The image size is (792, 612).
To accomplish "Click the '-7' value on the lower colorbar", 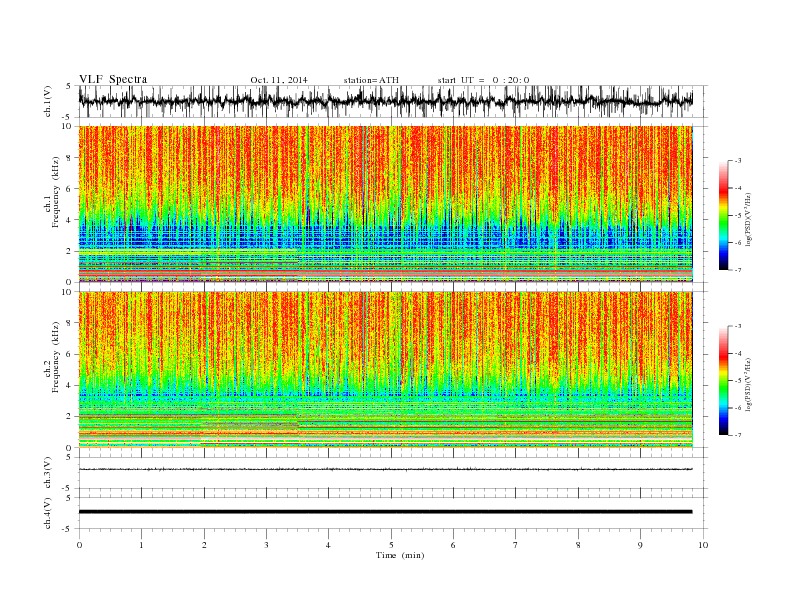I will [737, 435].
